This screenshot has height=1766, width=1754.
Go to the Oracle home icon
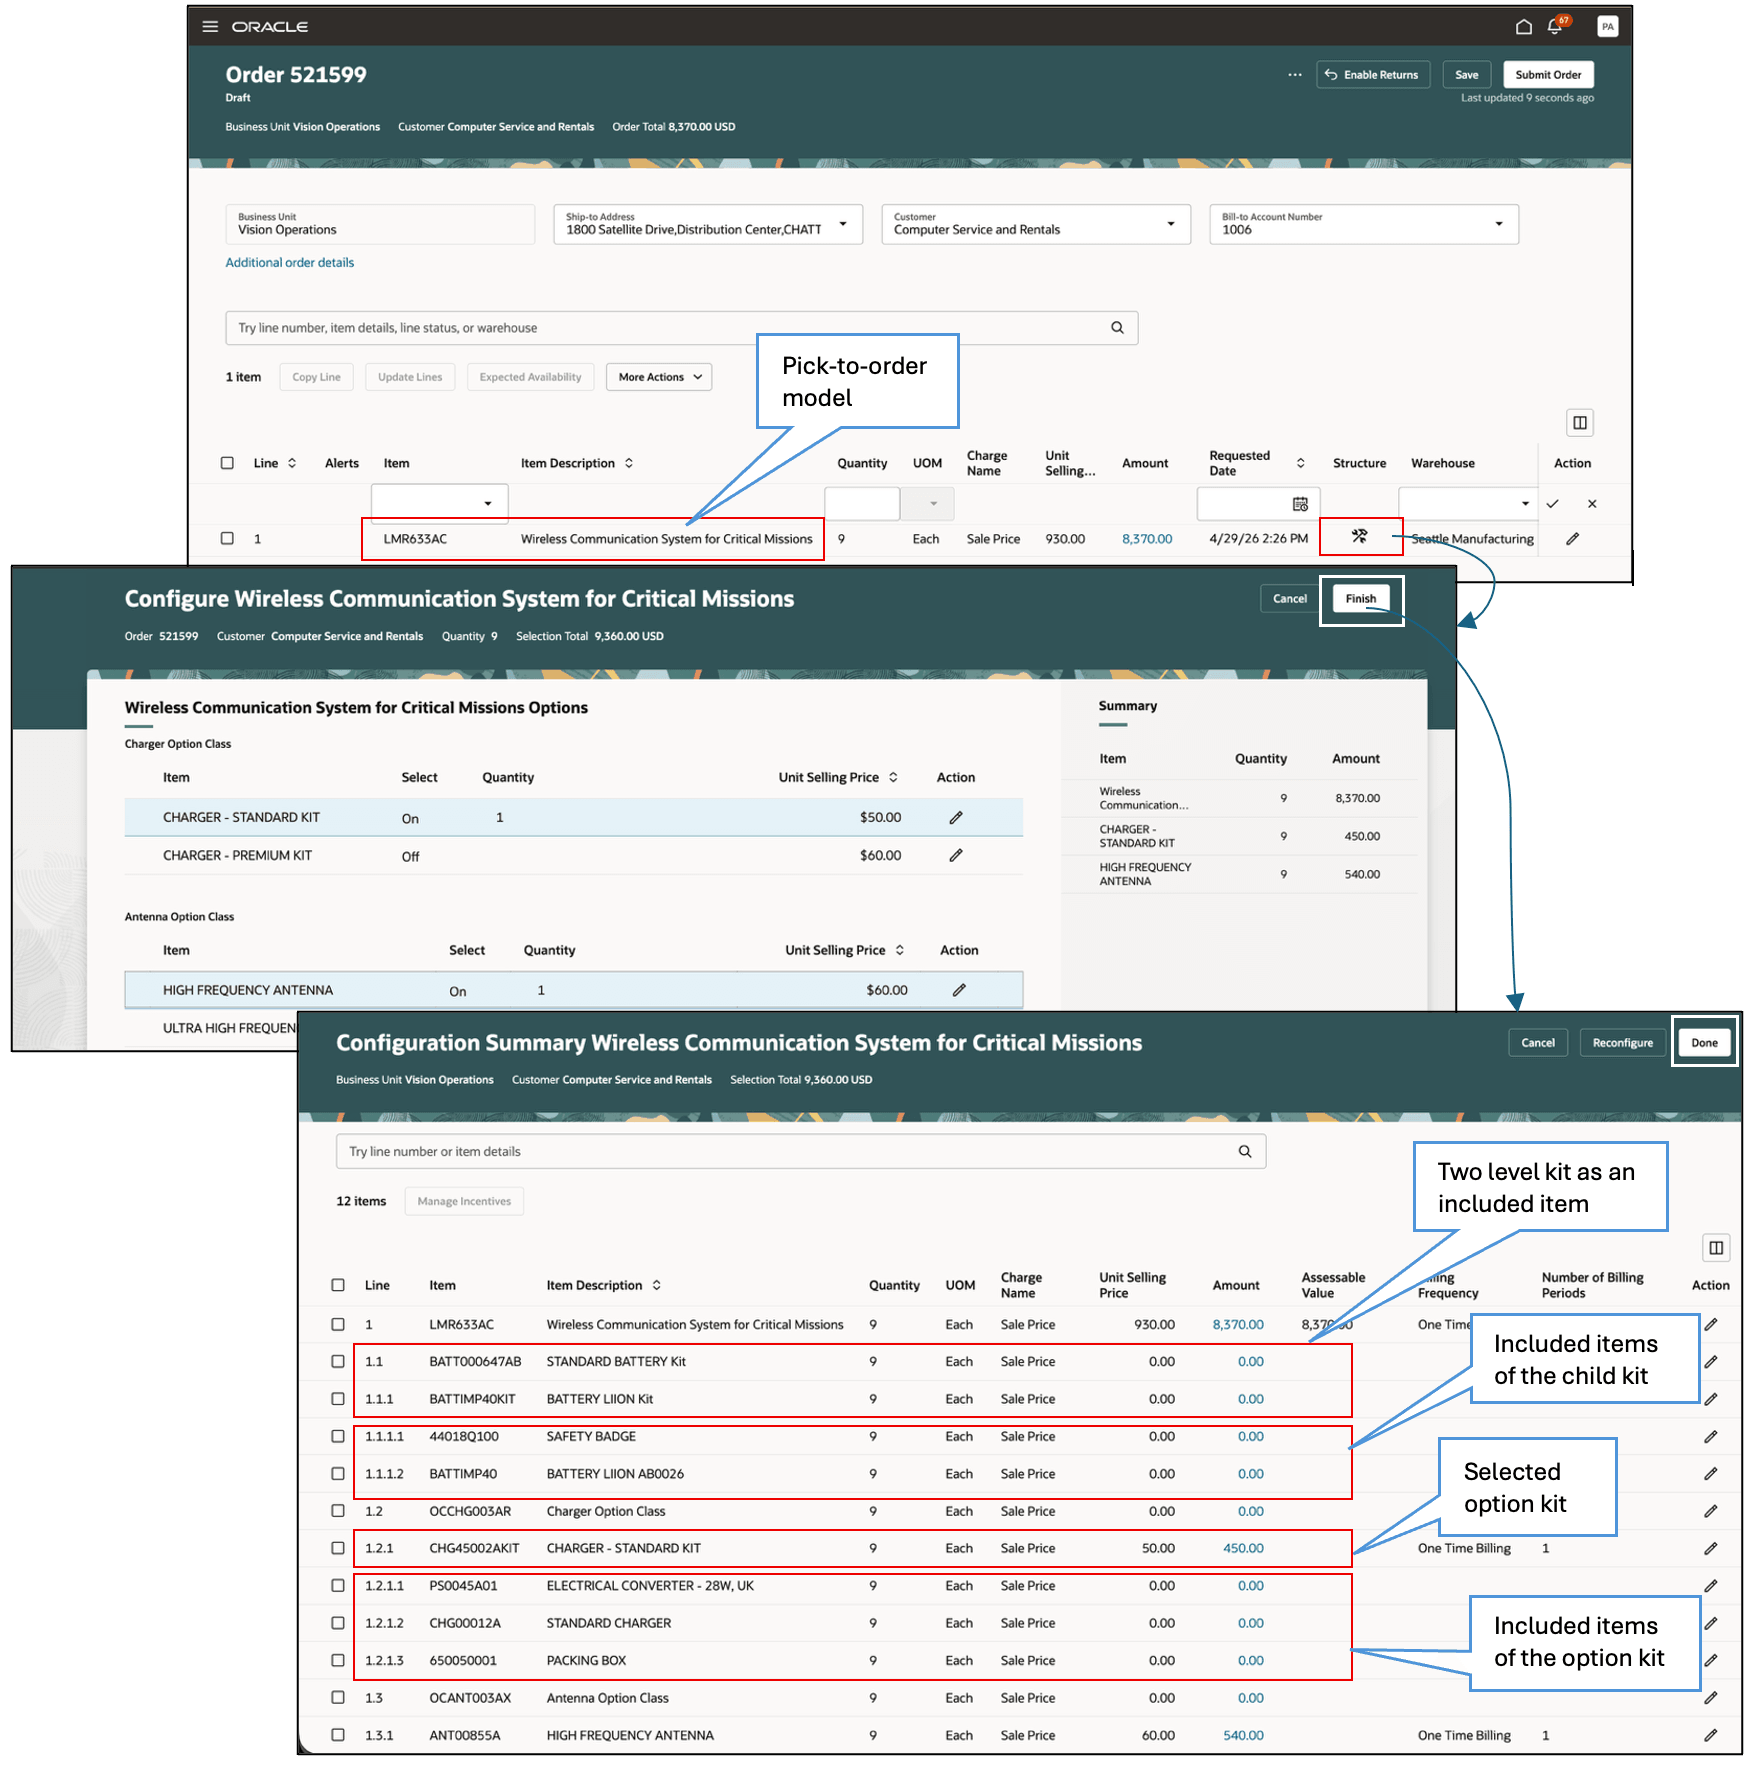point(1523,27)
